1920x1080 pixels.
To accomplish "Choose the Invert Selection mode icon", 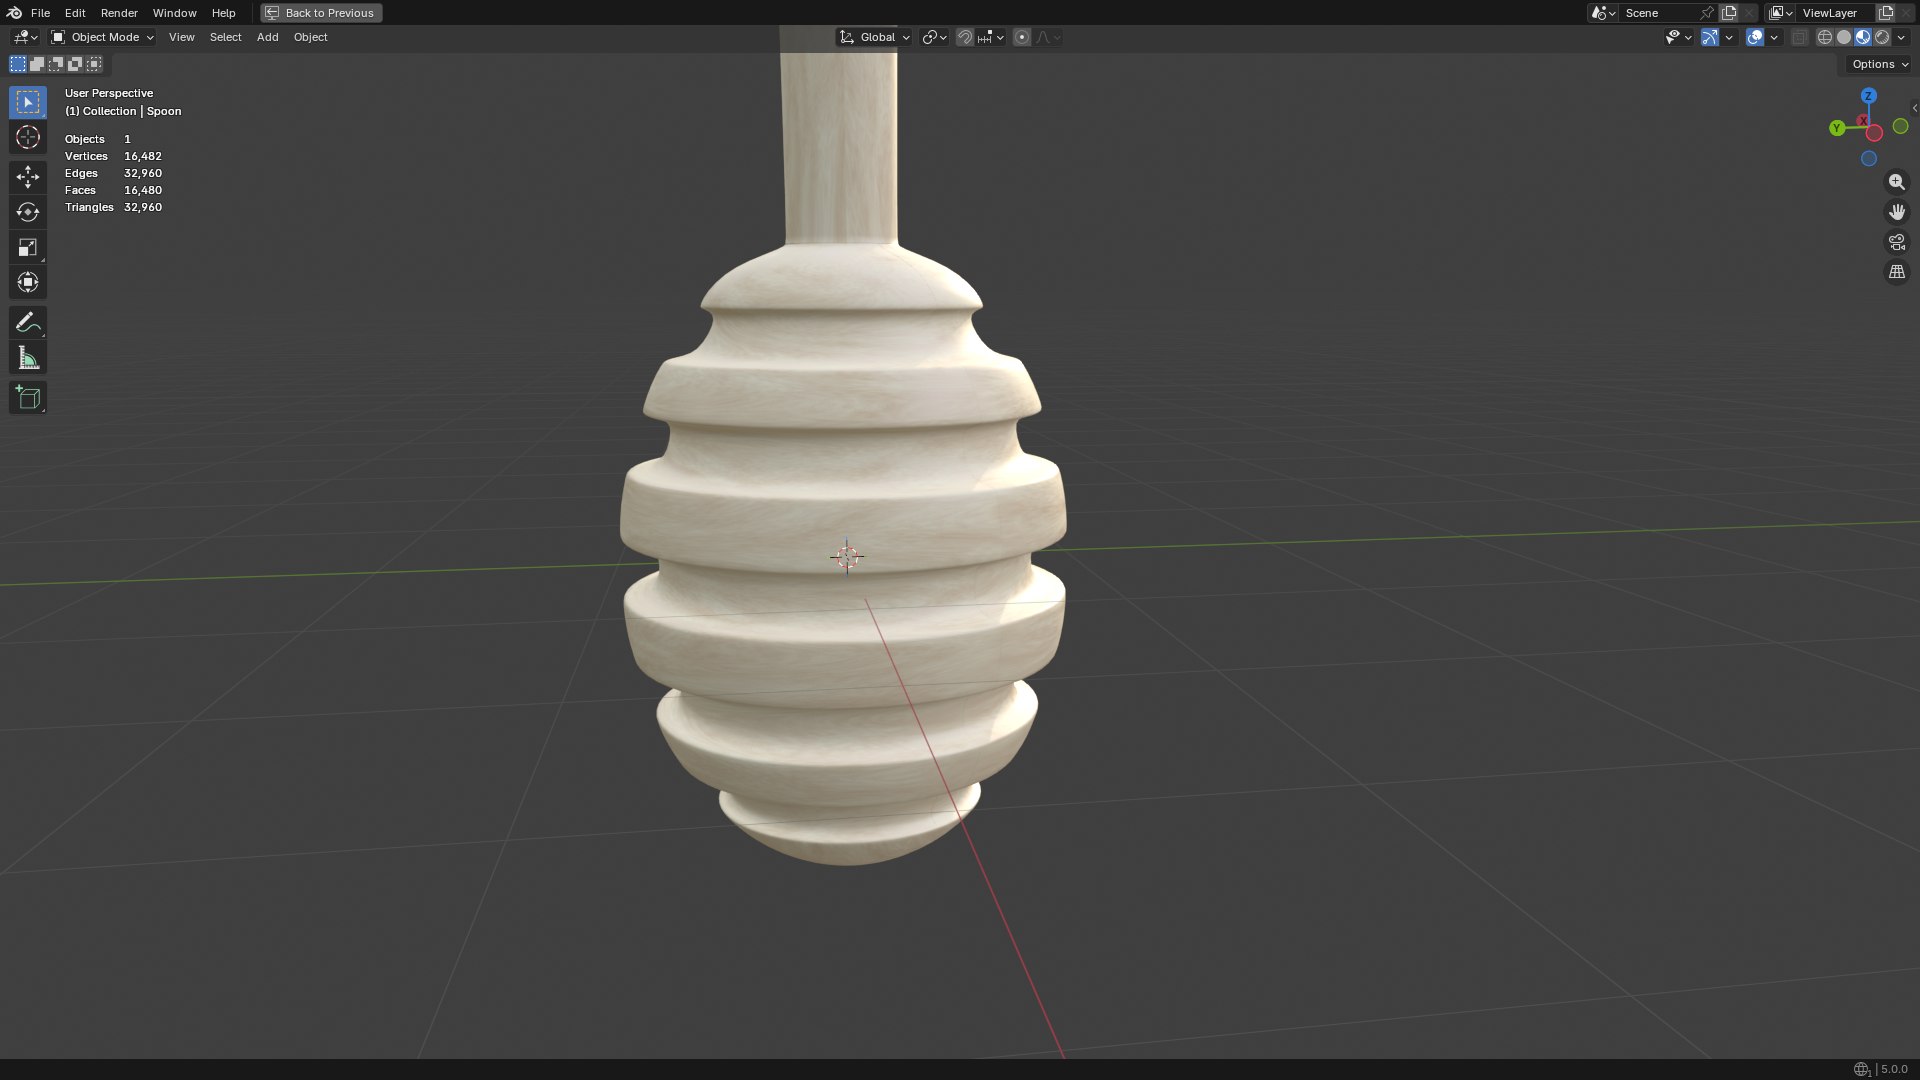I will pyautogui.click(x=75, y=64).
